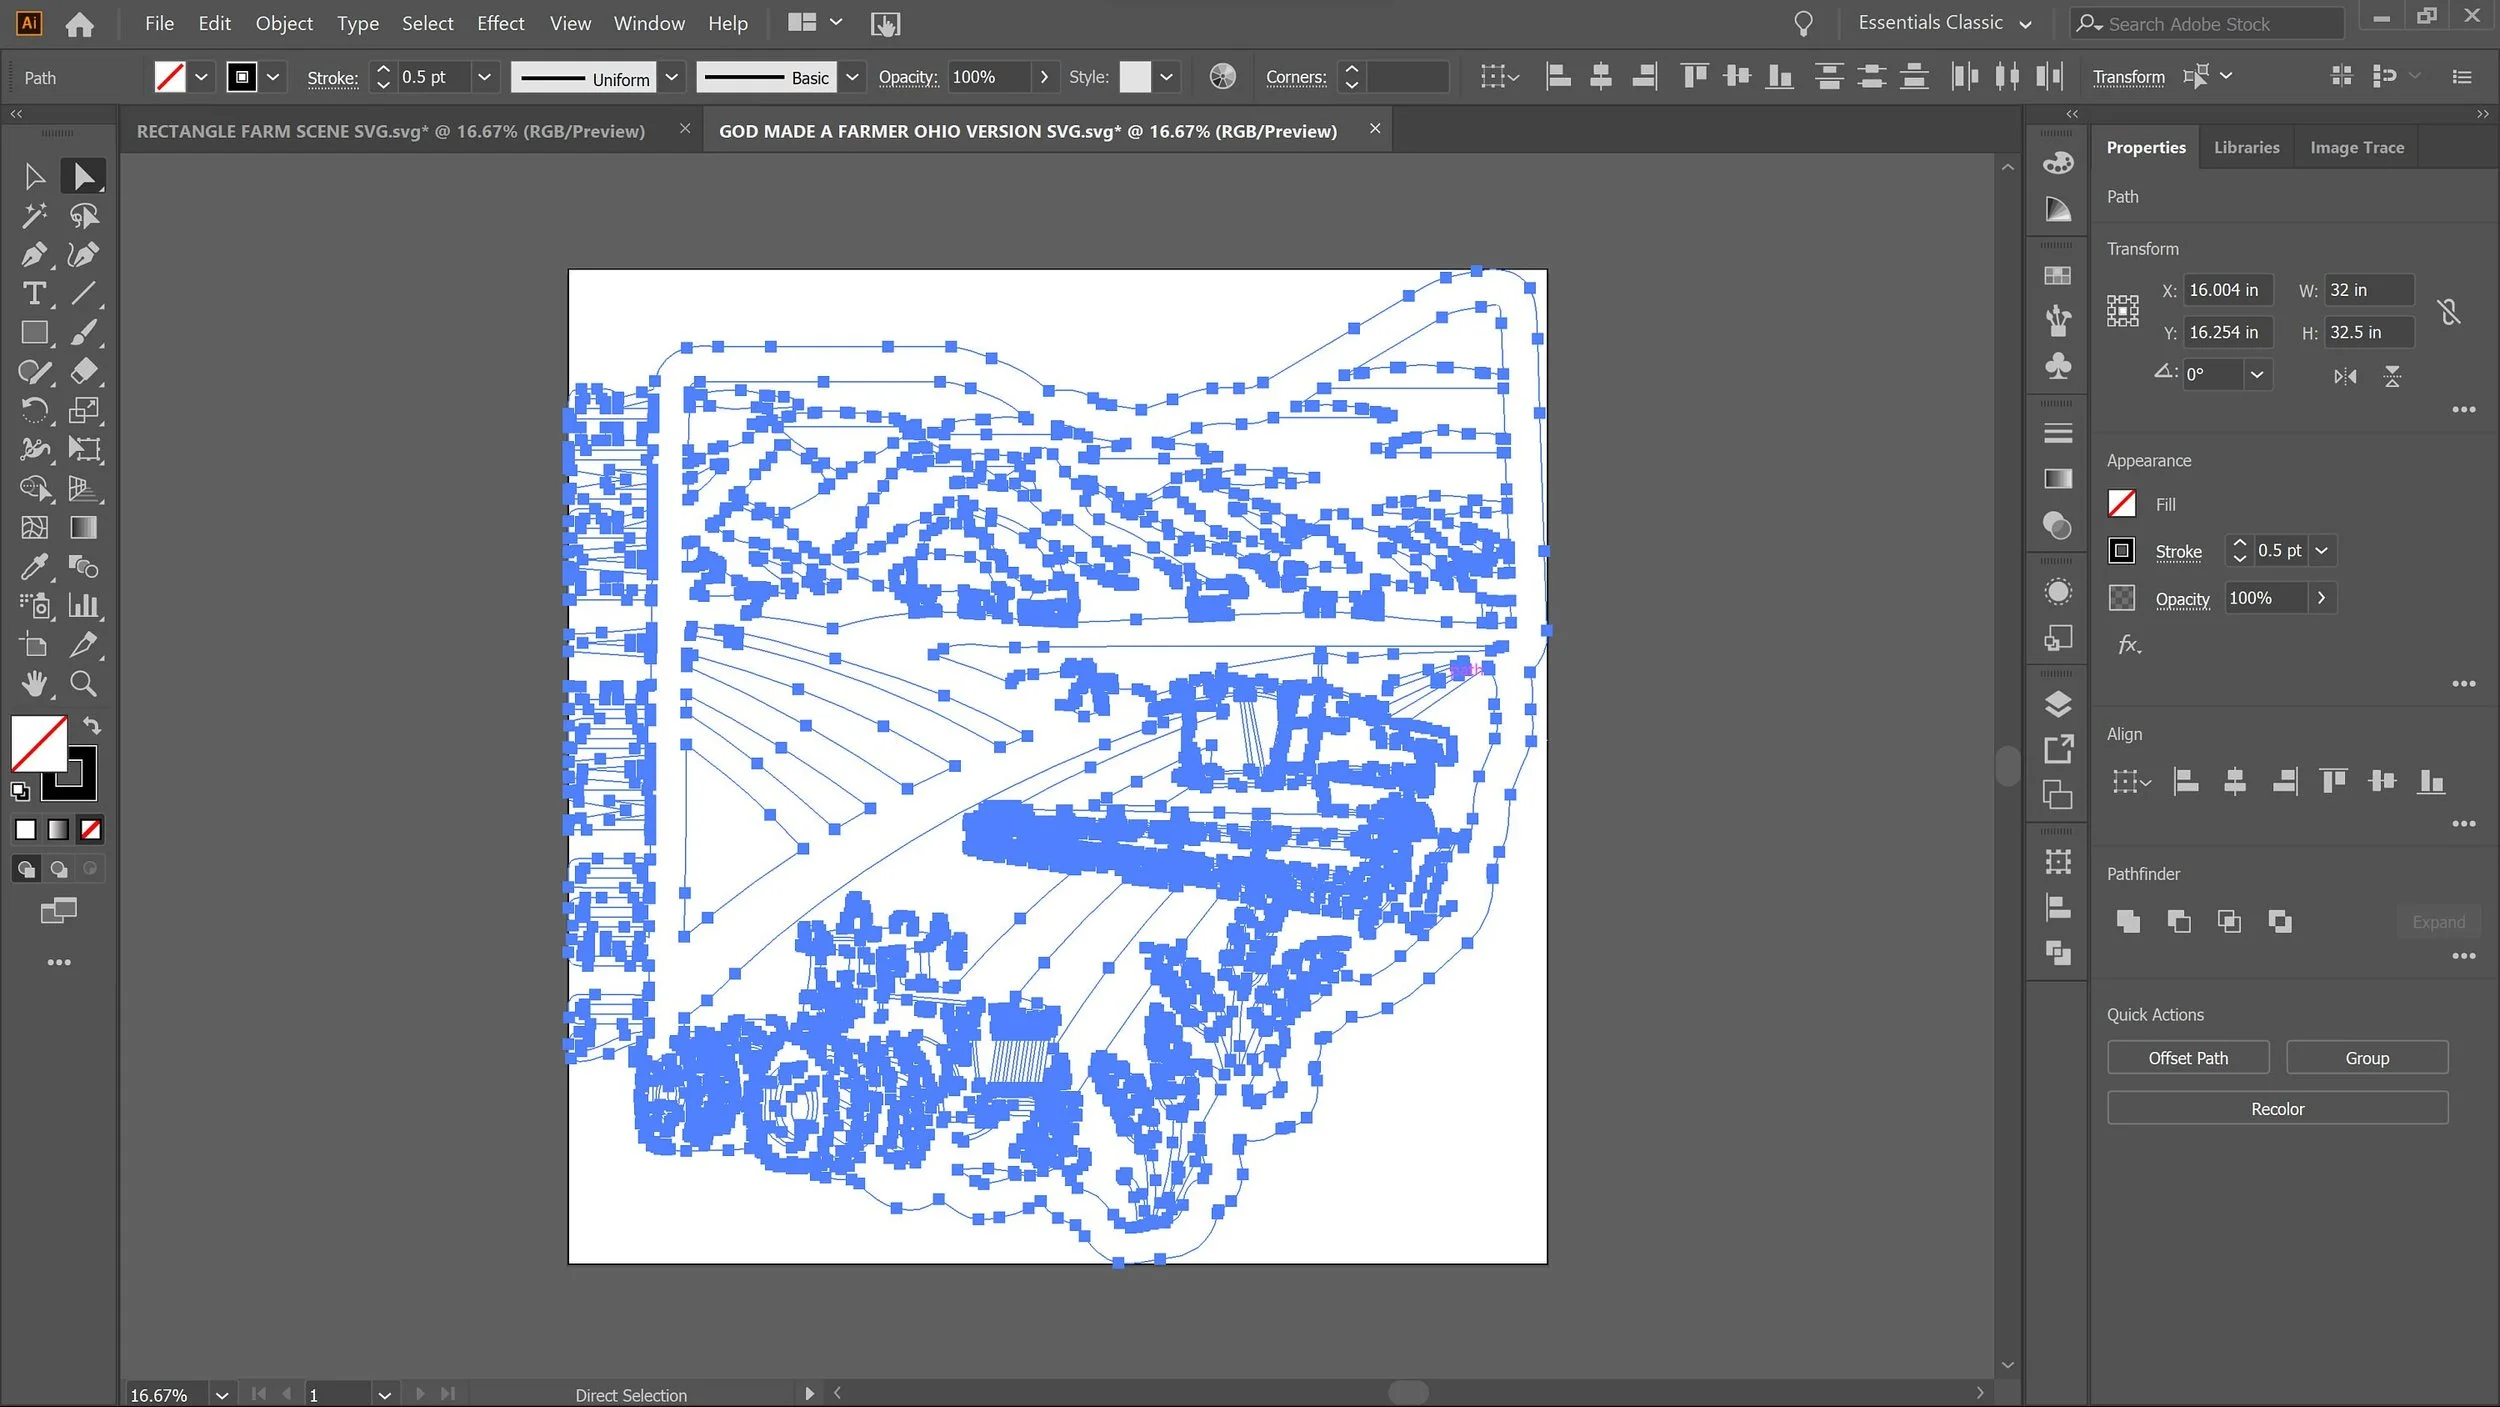Click the Fill swatch in Appearance

click(2121, 503)
